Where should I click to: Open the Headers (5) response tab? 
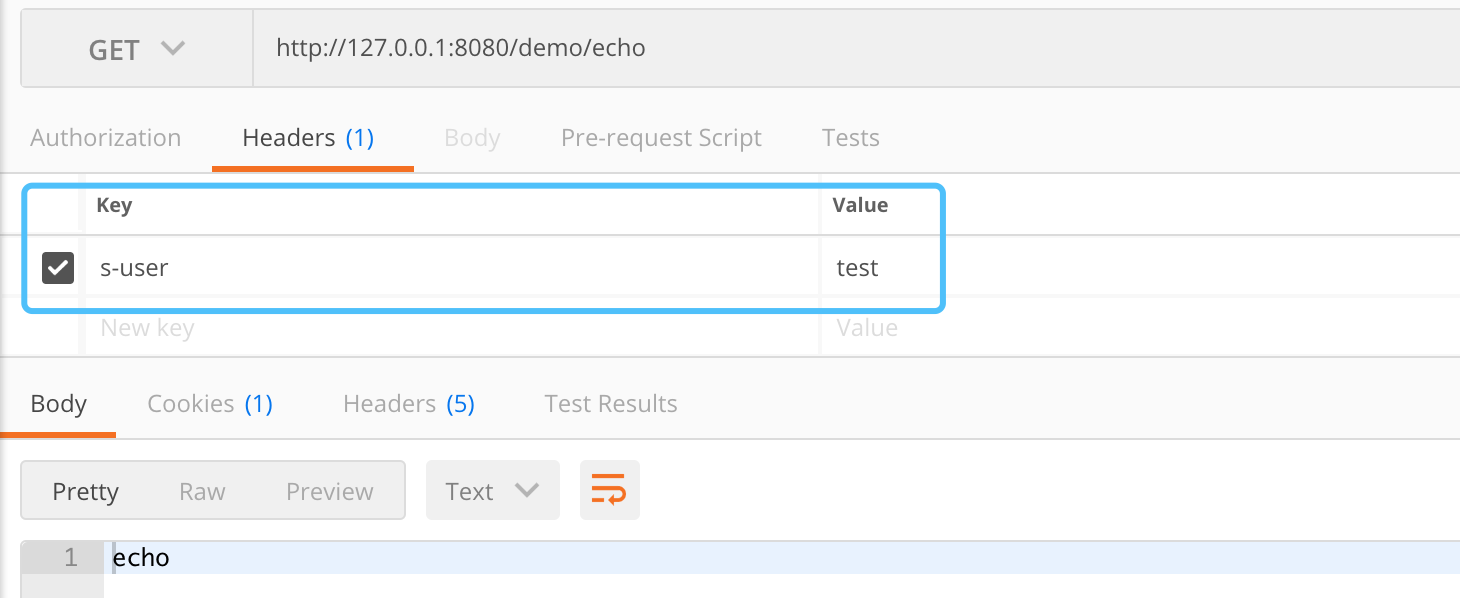(x=408, y=403)
